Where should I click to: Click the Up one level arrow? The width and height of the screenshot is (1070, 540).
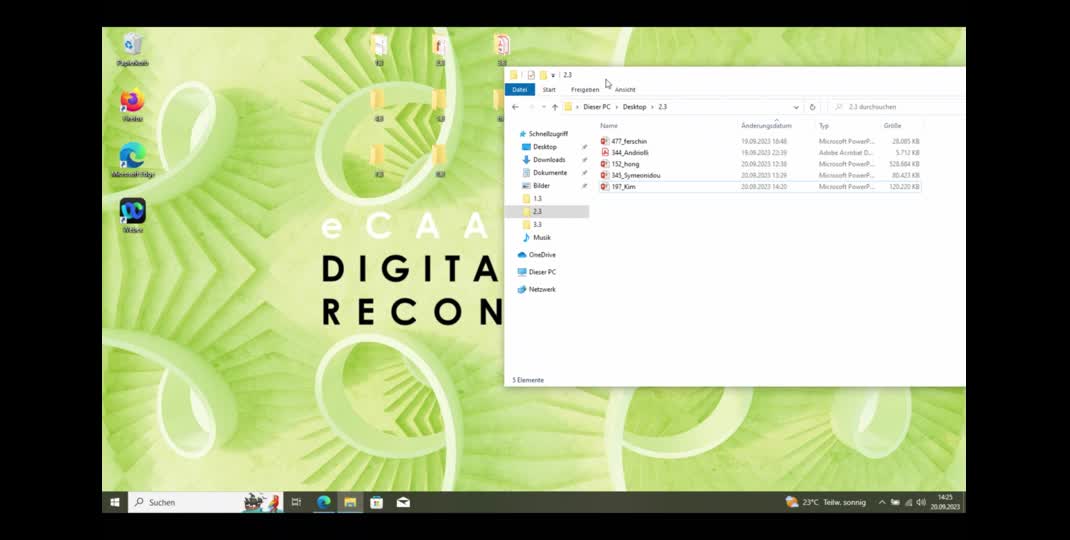[x=555, y=107]
